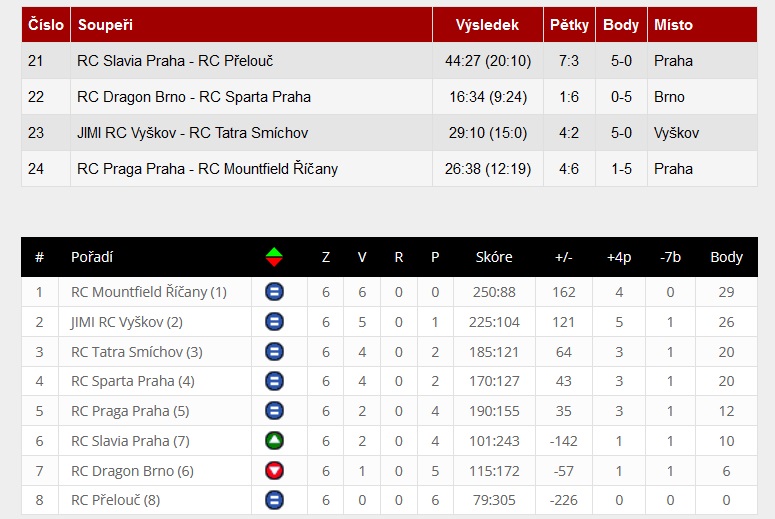
Task: Click the 44:27 (20:10) match result
Action: click(487, 61)
